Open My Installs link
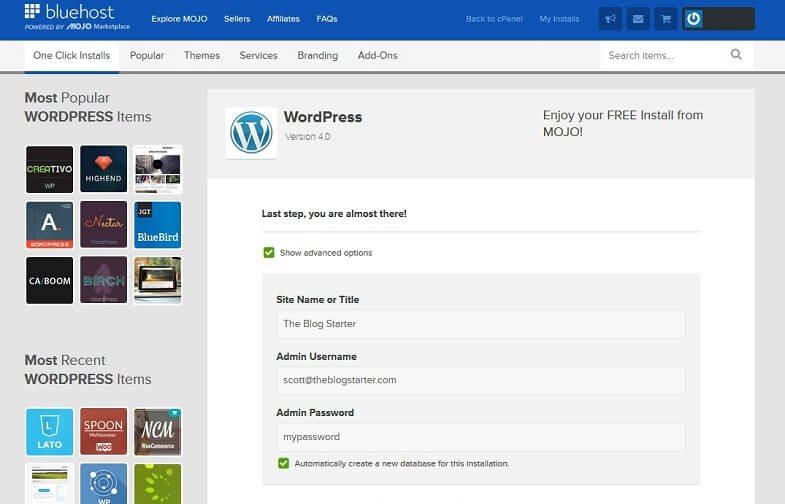 [559, 19]
